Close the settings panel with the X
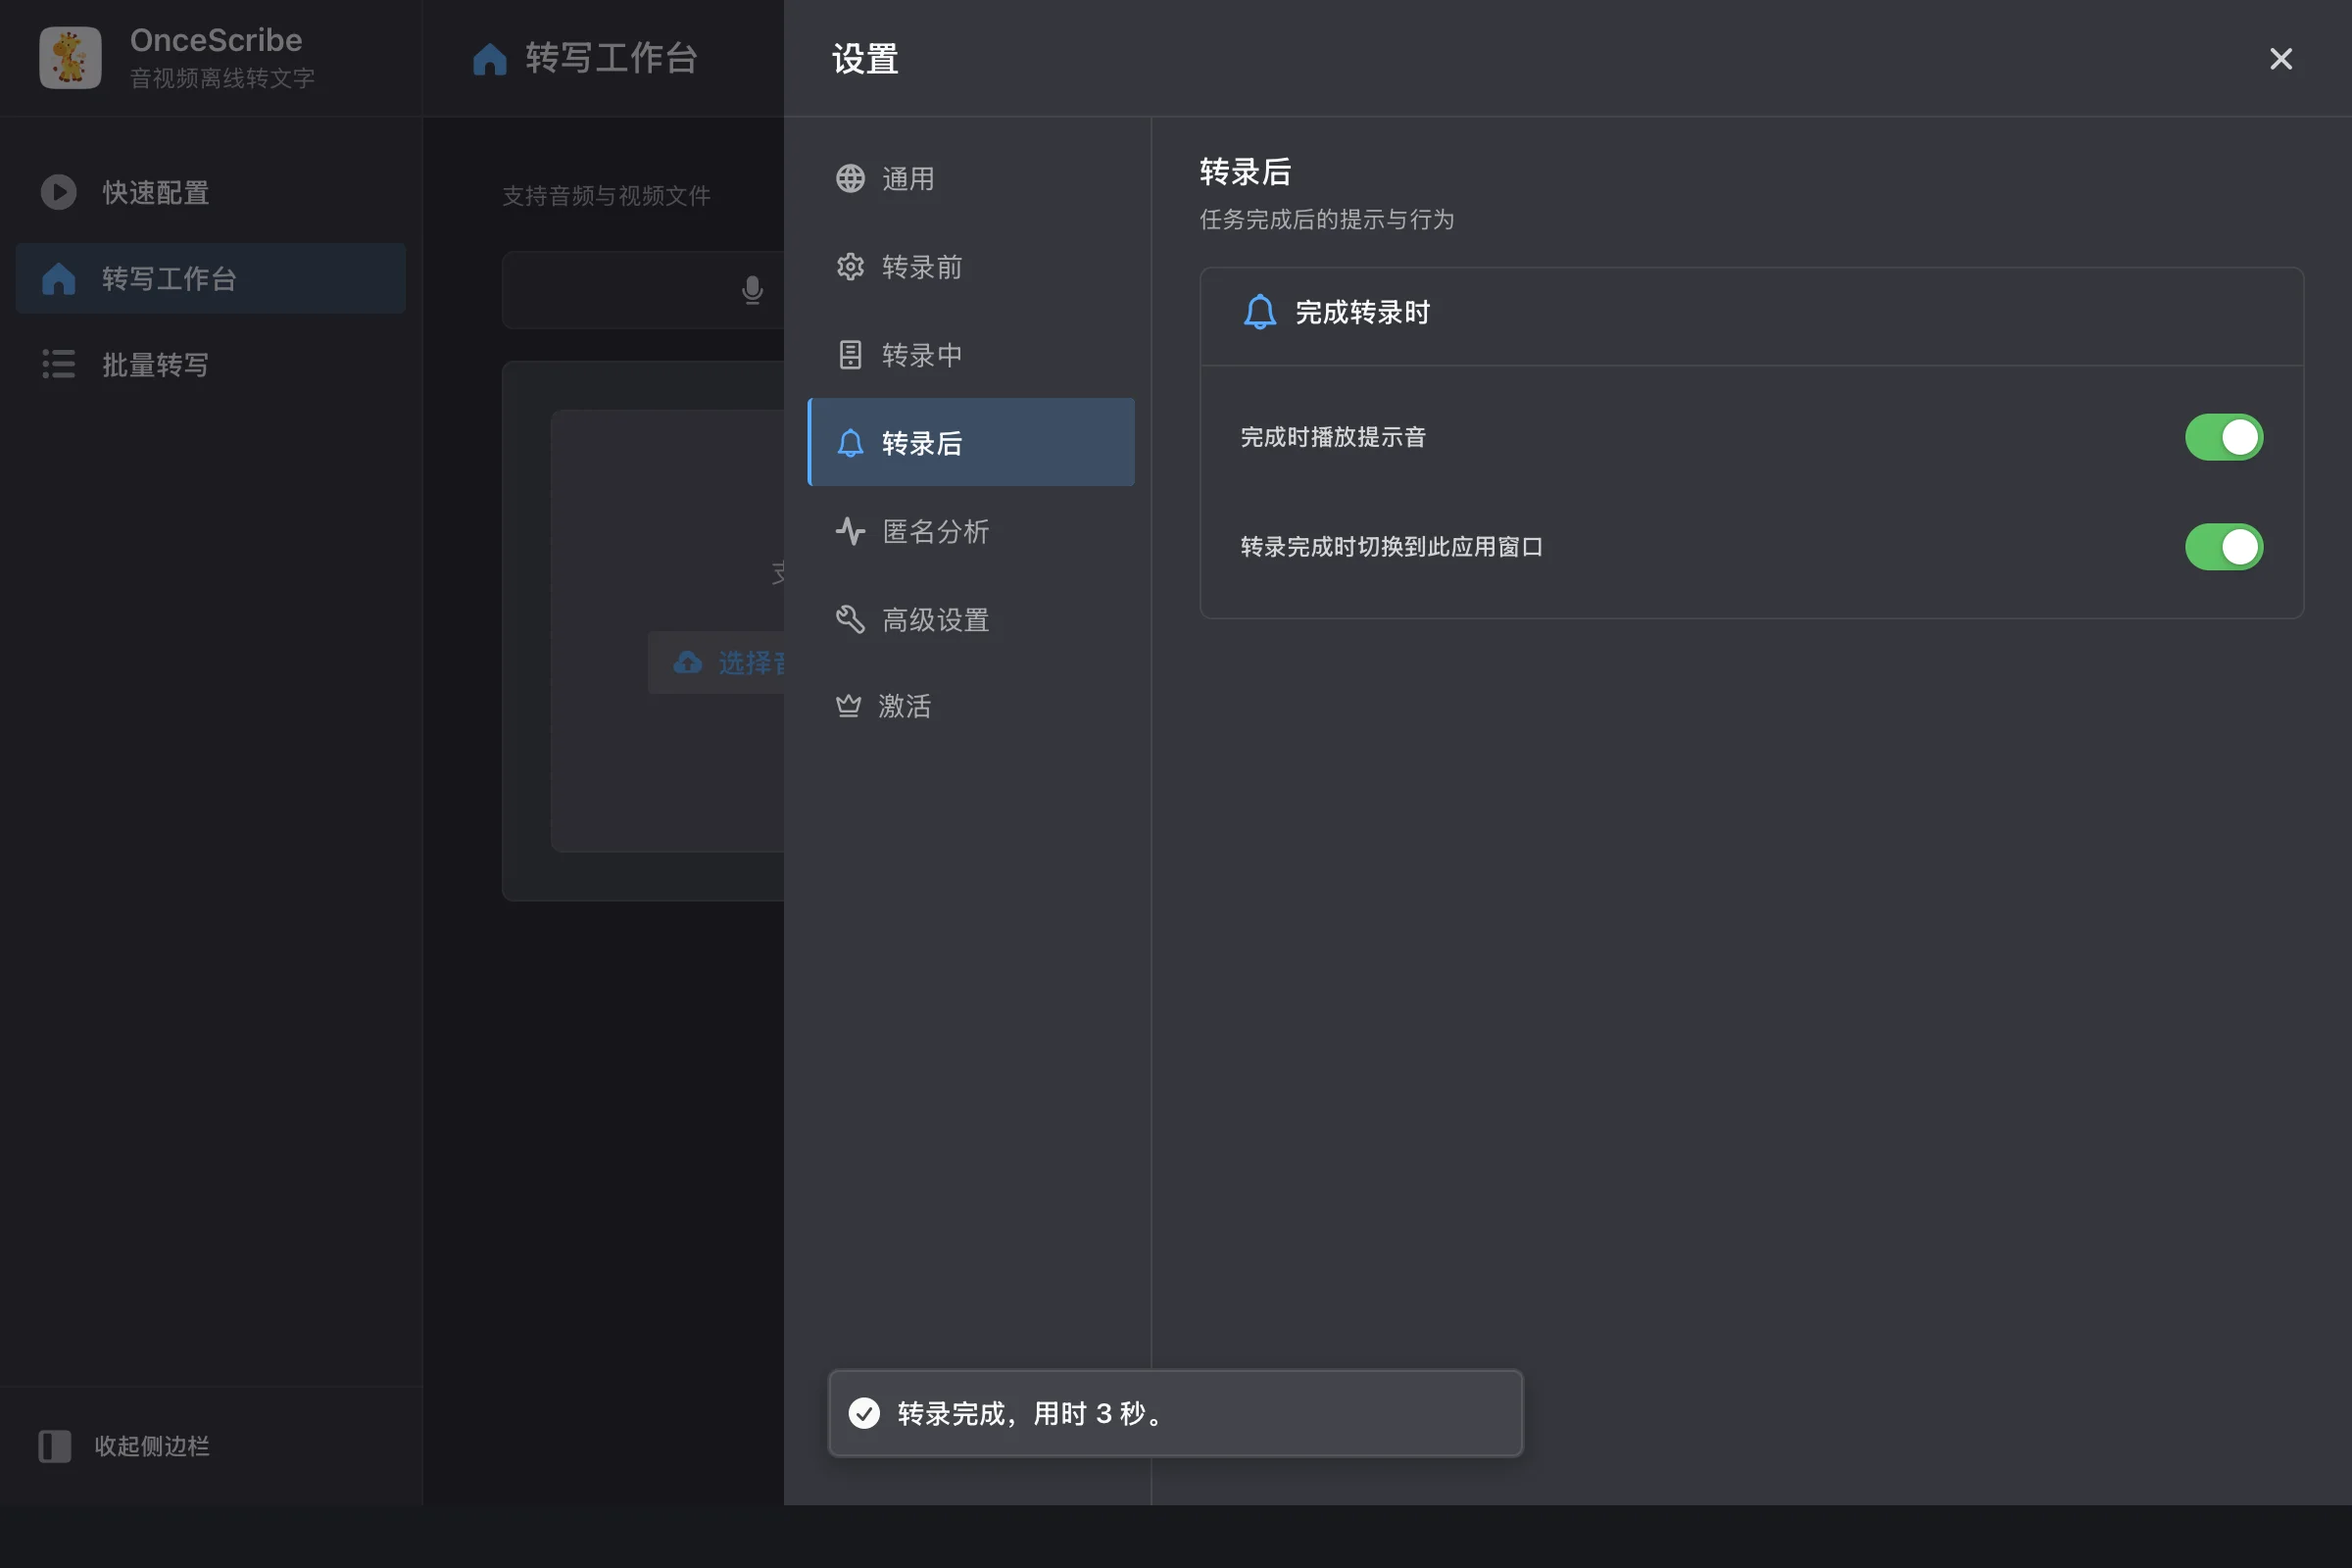The width and height of the screenshot is (2352, 1568). pyautogui.click(x=2281, y=59)
